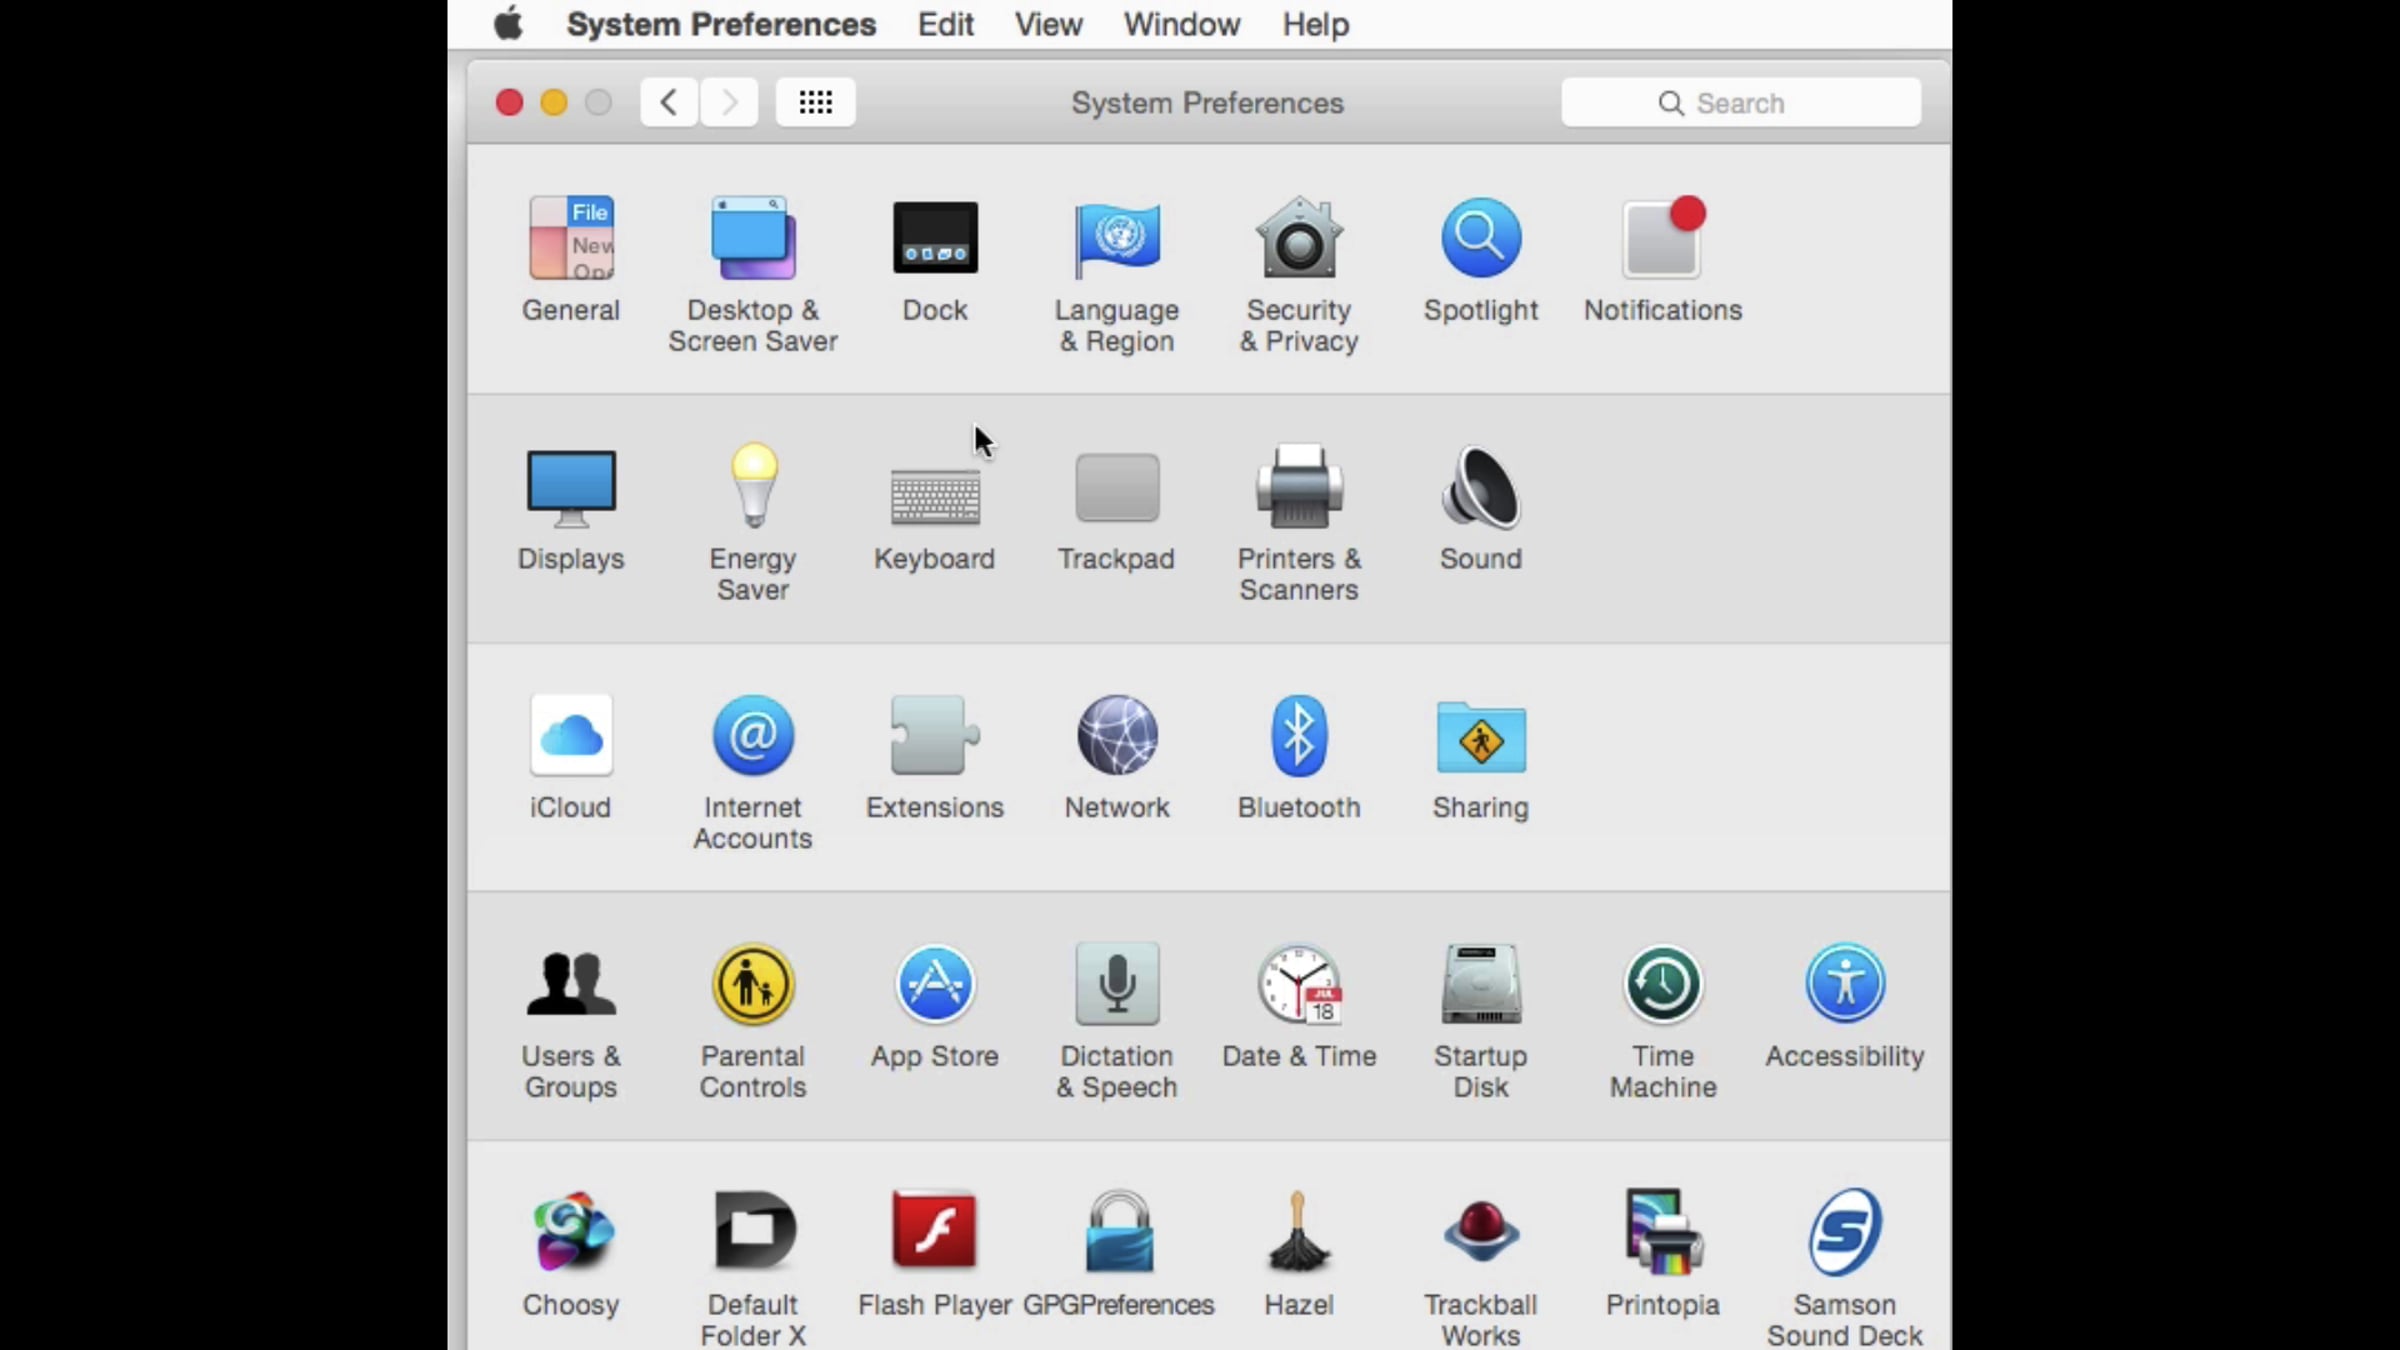This screenshot has width=2400, height=1350.
Task: Click the Search field in toolbar
Action: 1741,103
